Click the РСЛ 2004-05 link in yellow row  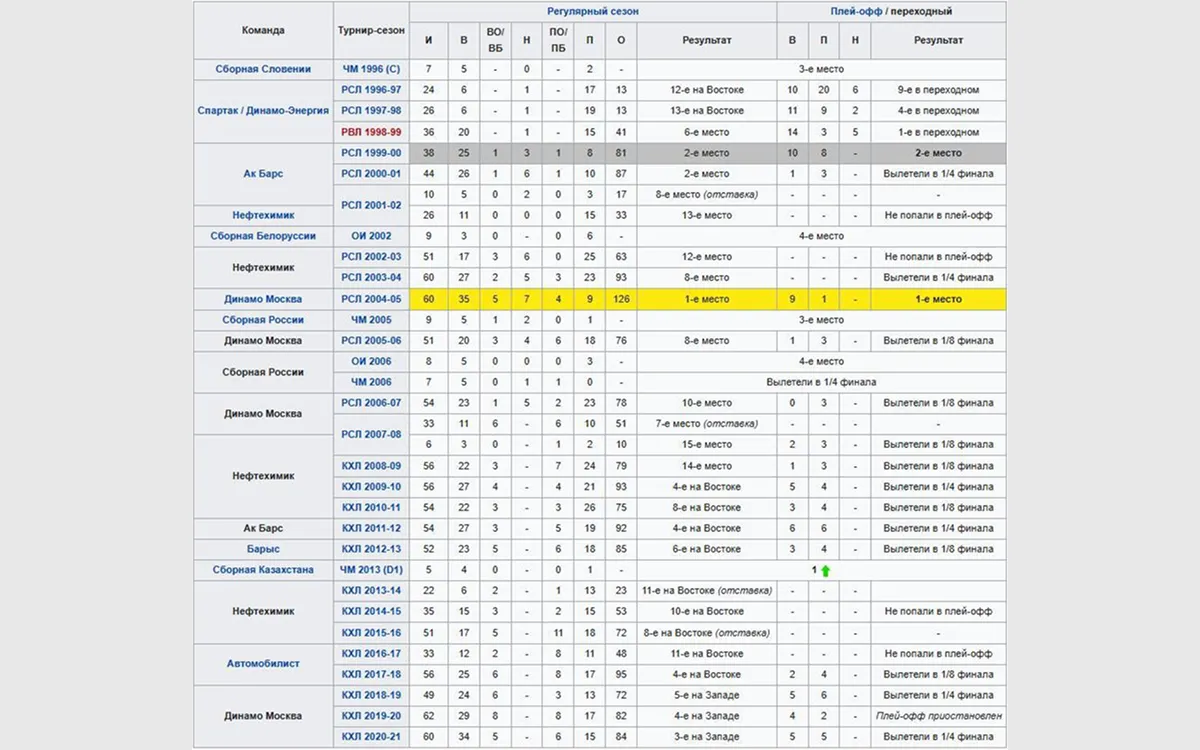371,299
